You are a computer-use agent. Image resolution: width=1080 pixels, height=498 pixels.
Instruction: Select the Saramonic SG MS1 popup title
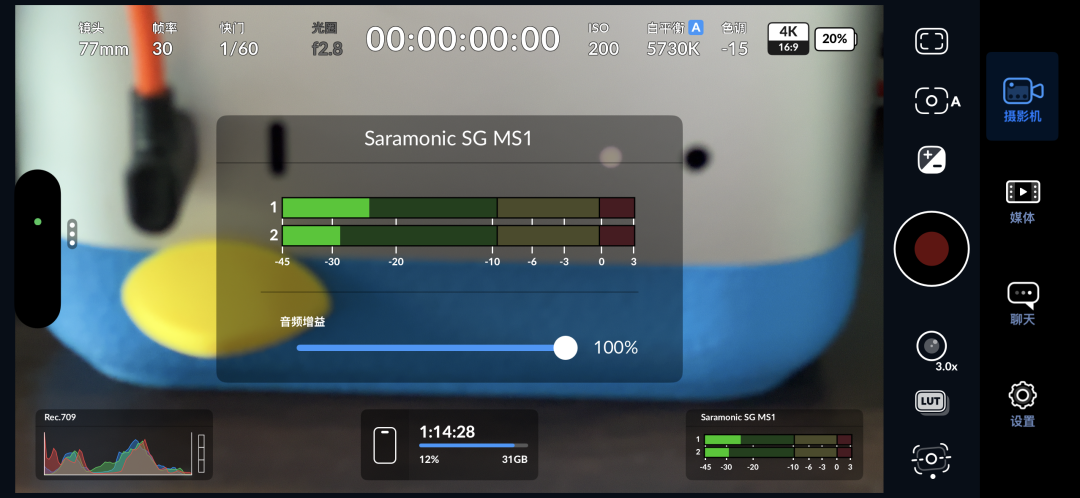[x=448, y=138]
